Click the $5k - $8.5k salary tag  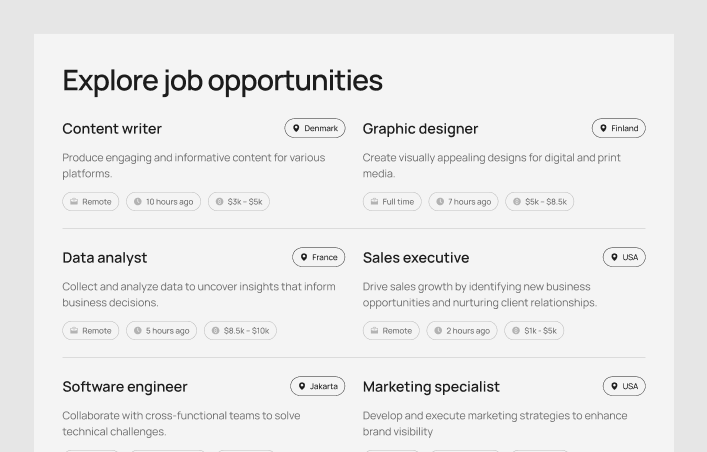539,201
